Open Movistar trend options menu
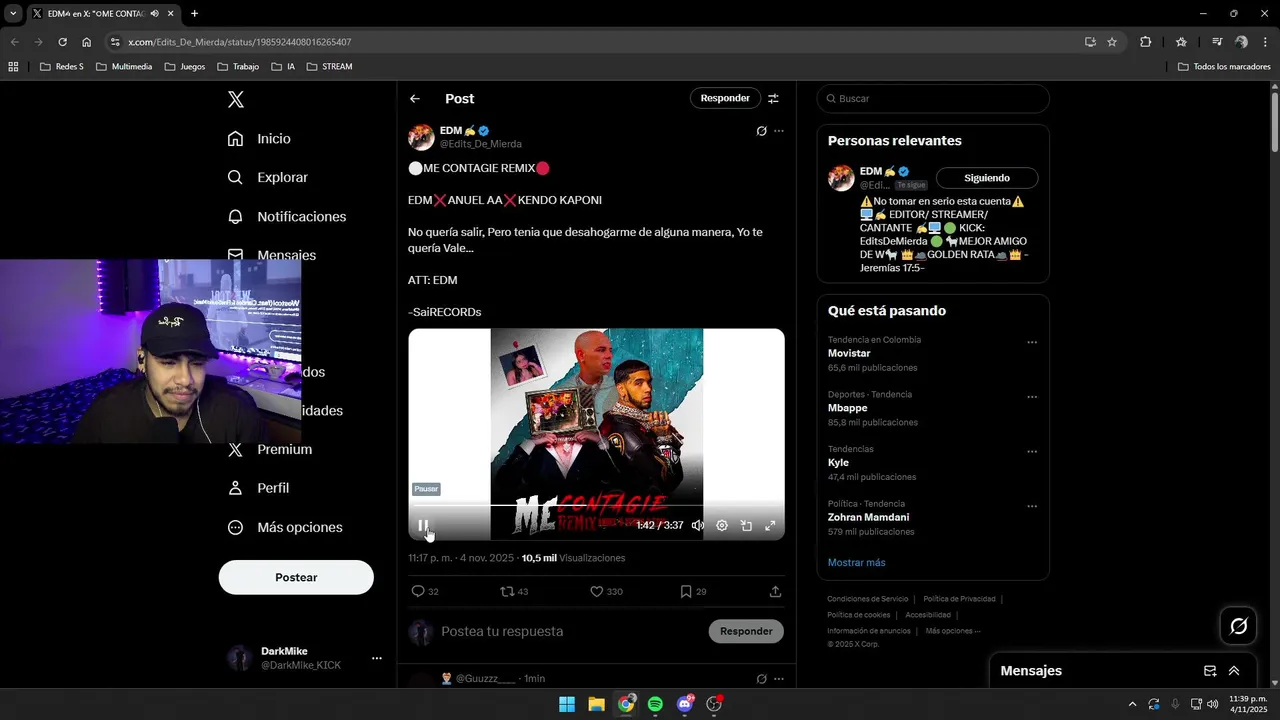This screenshot has width=1280, height=720. (1032, 342)
